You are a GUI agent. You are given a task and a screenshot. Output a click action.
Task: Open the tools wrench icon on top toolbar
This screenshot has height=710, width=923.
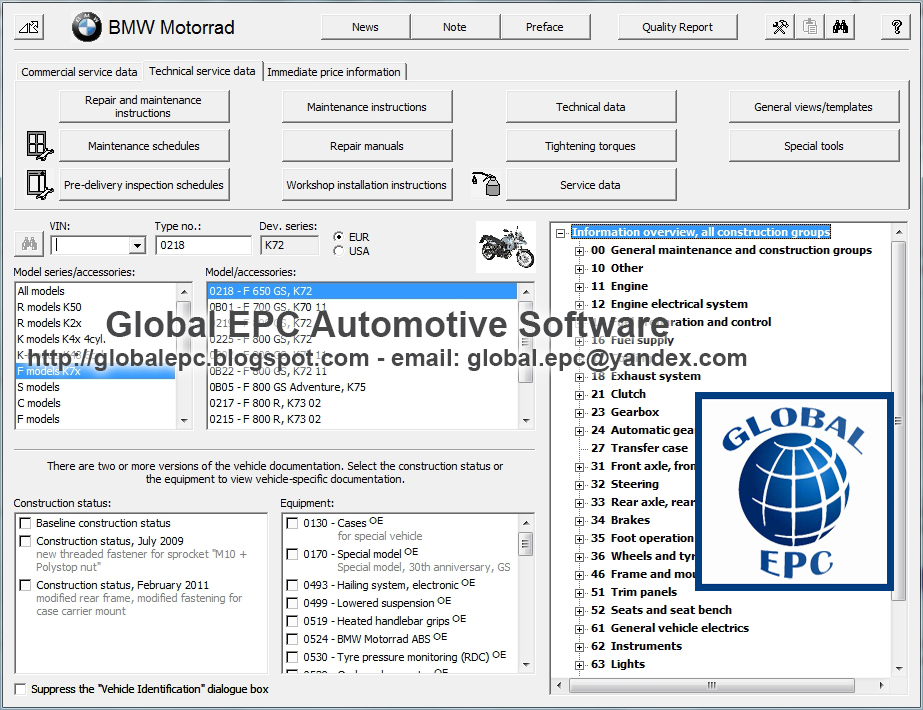(779, 27)
